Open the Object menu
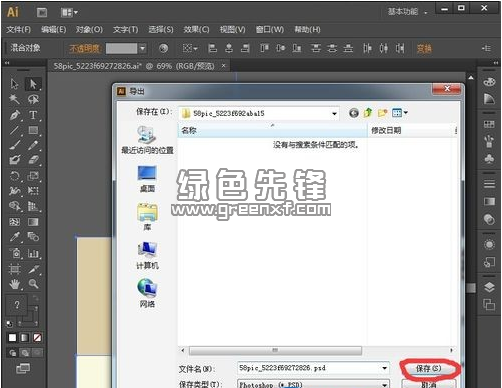This screenshot has height=388, width=502. [89, 30]
